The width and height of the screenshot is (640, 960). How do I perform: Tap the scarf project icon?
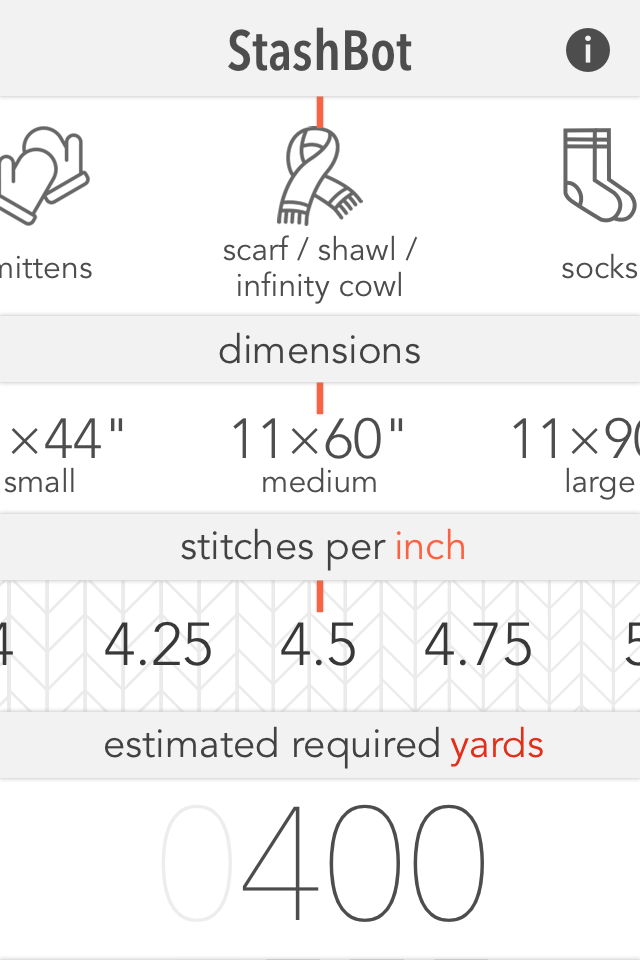pyautogui.click(x=319, y=177)
